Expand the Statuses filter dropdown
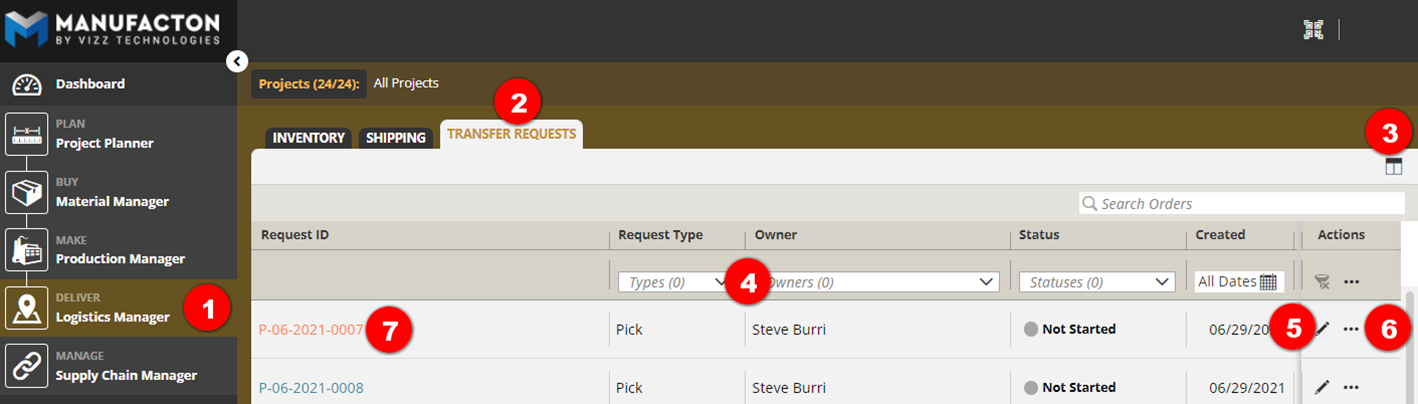Viewport: 1418px width, 404px height. pyautogui.click(x=1096, y=282)
